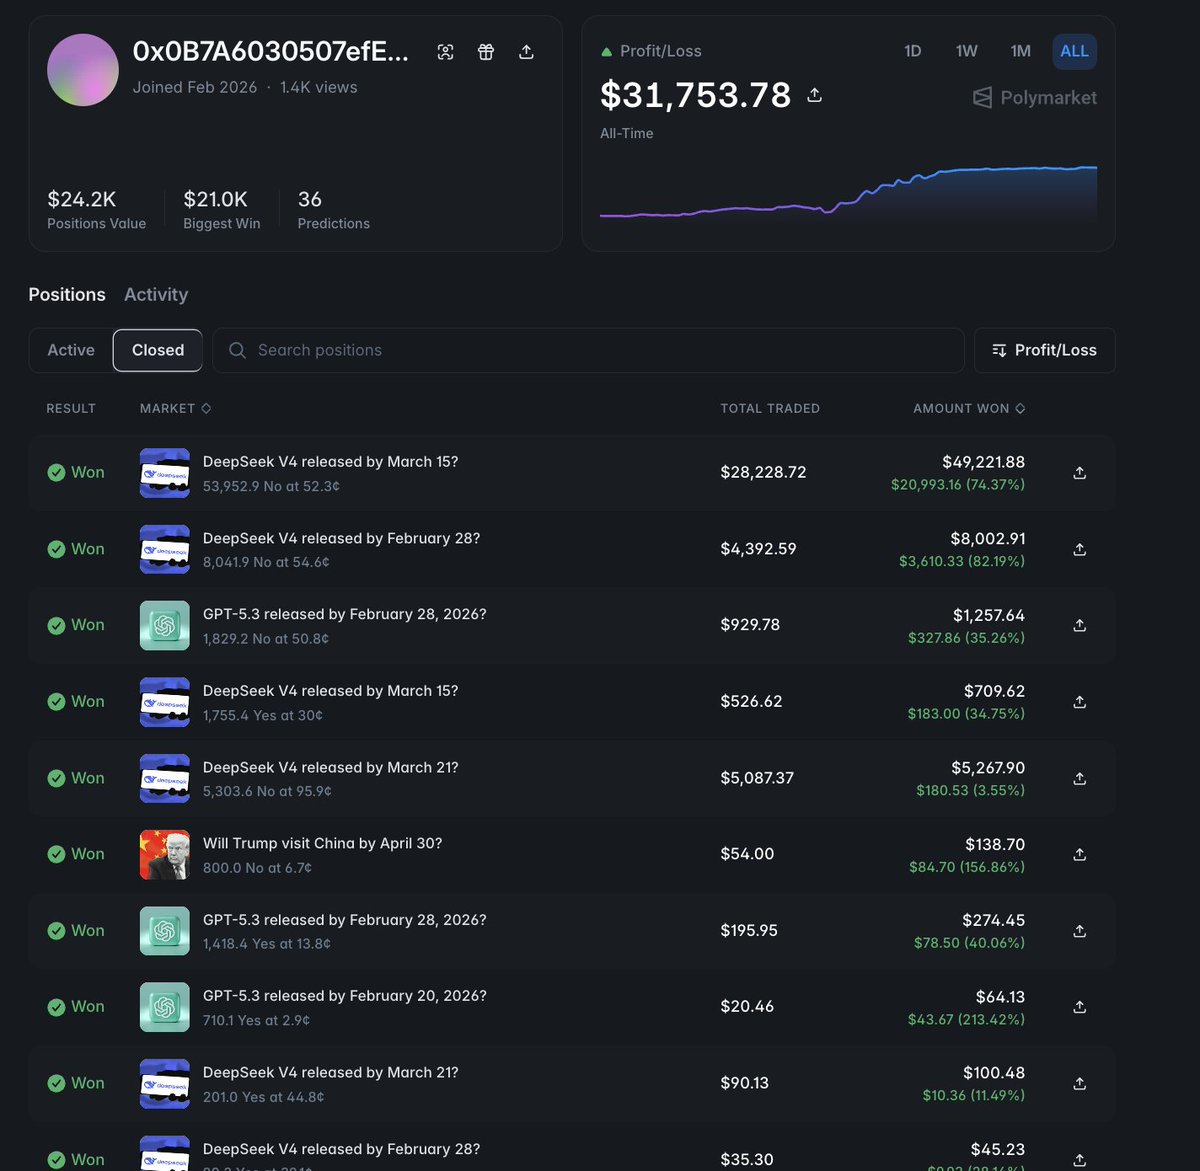Screen dimensions: 1200x1171
Task: Share the $49,221.88 won position
Action: point(1080,473)
